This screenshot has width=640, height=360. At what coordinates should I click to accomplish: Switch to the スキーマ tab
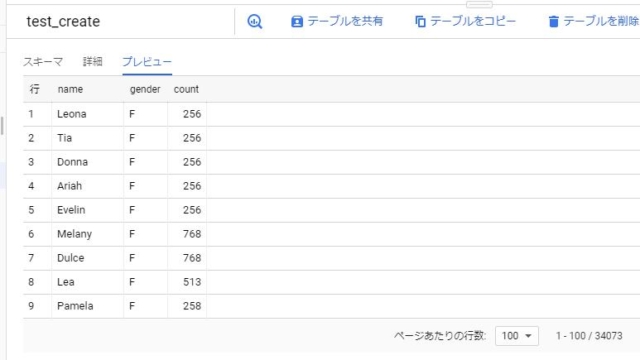43,62
